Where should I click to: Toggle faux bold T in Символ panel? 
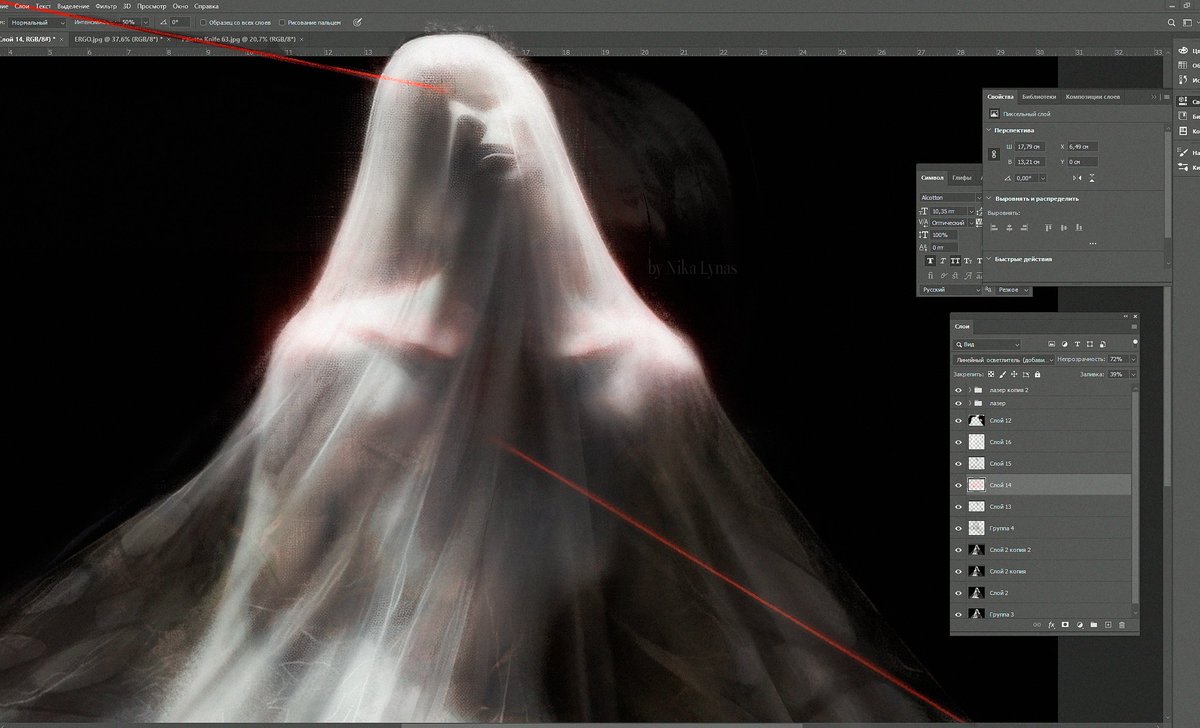point(930,261)
